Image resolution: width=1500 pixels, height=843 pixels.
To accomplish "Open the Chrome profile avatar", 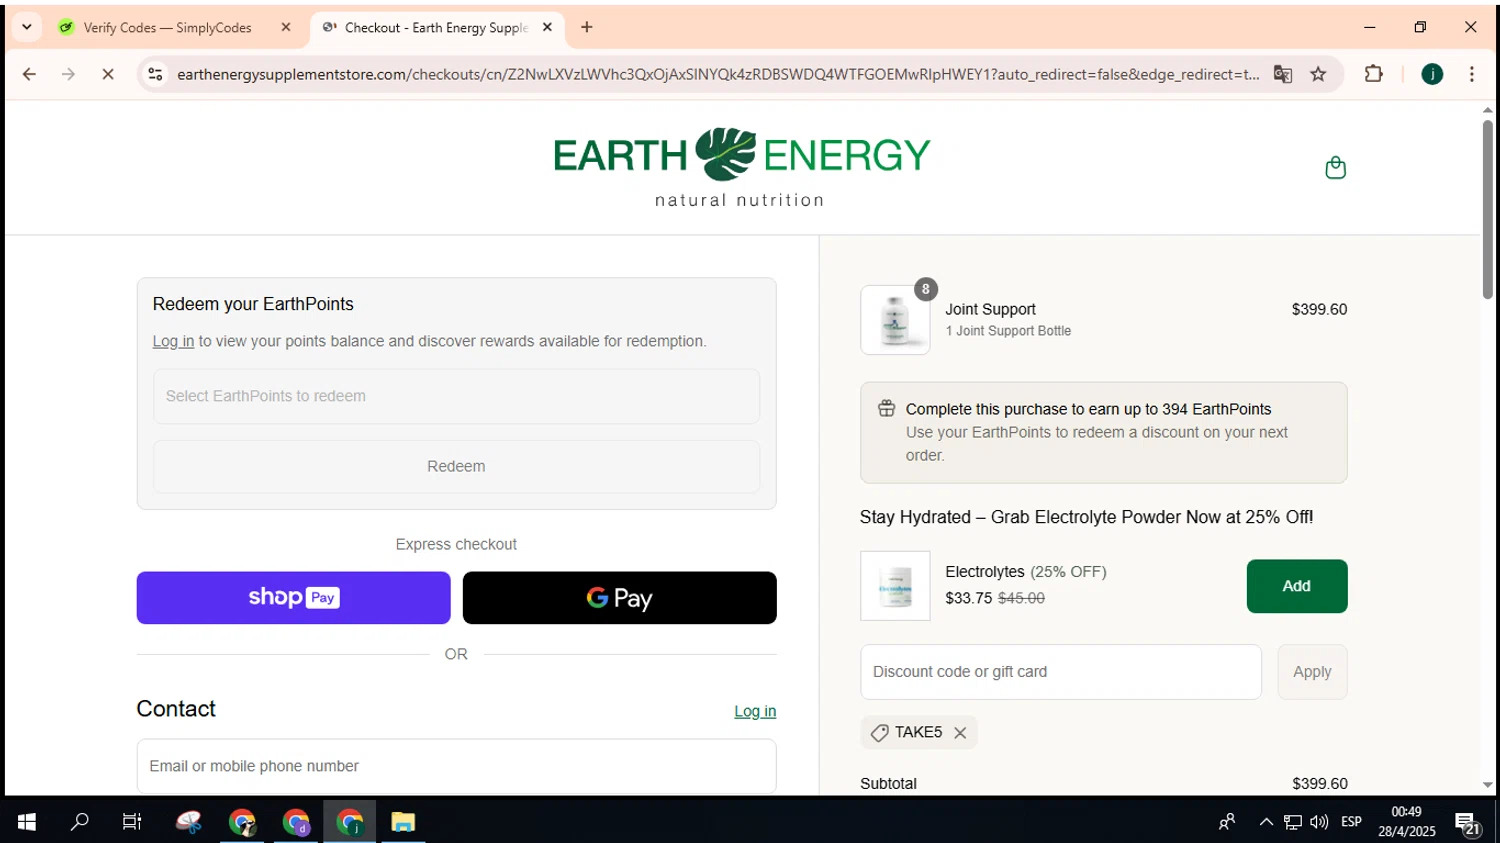I will 1432,74.
